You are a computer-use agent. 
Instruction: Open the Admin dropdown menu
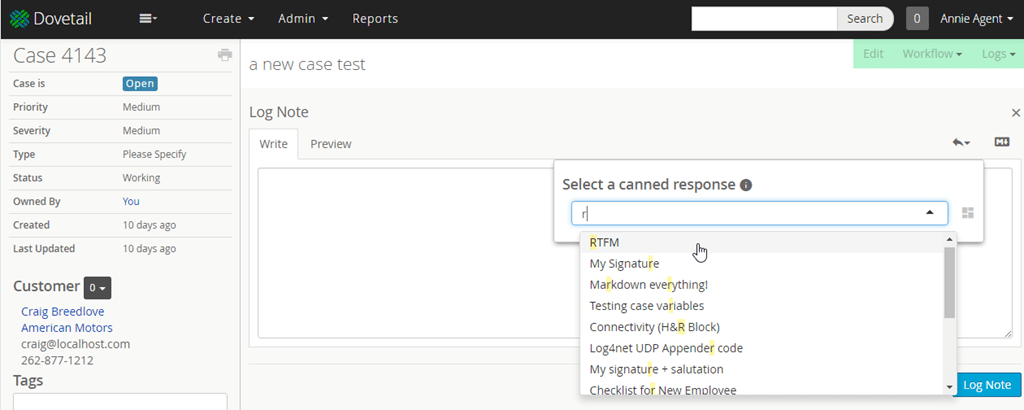[x=303, y=18]
